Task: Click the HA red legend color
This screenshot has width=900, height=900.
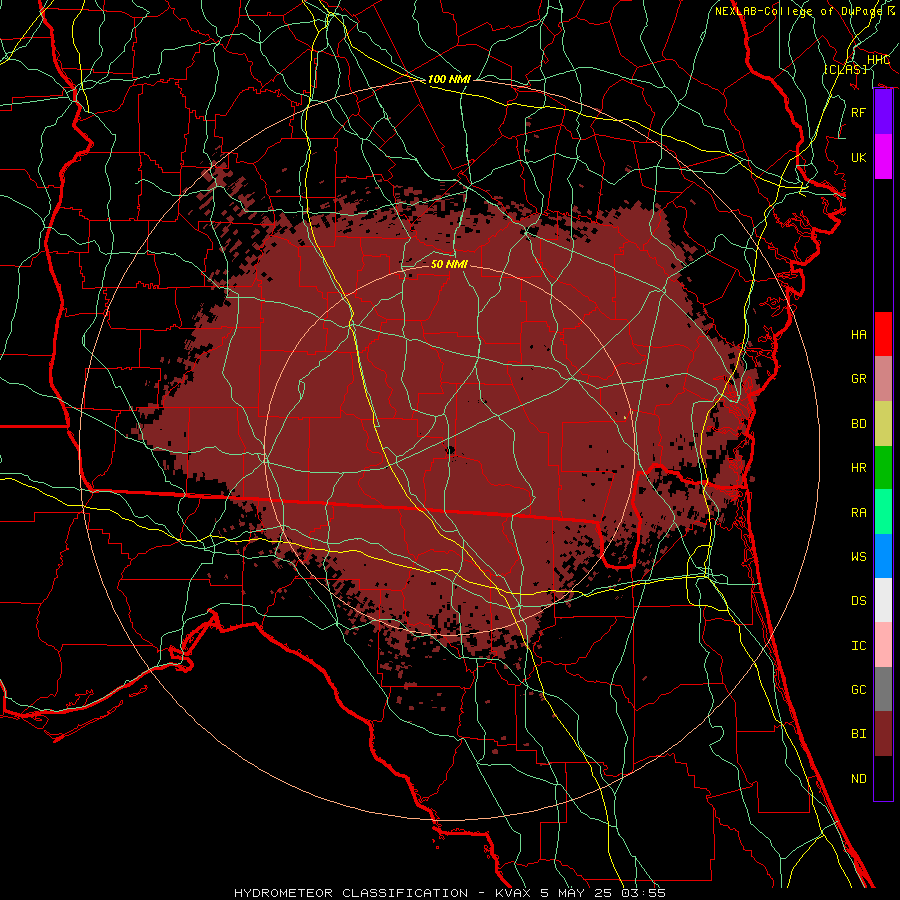Action: [883, 334]
